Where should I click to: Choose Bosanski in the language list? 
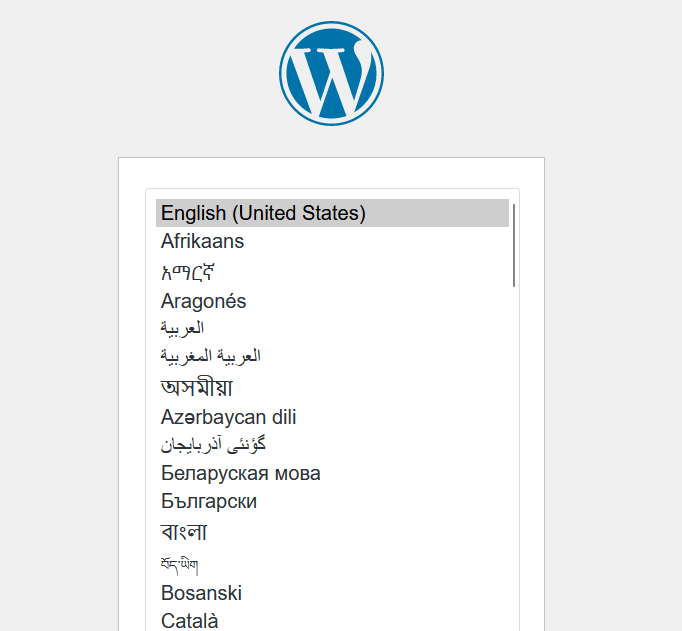(201, 593)
